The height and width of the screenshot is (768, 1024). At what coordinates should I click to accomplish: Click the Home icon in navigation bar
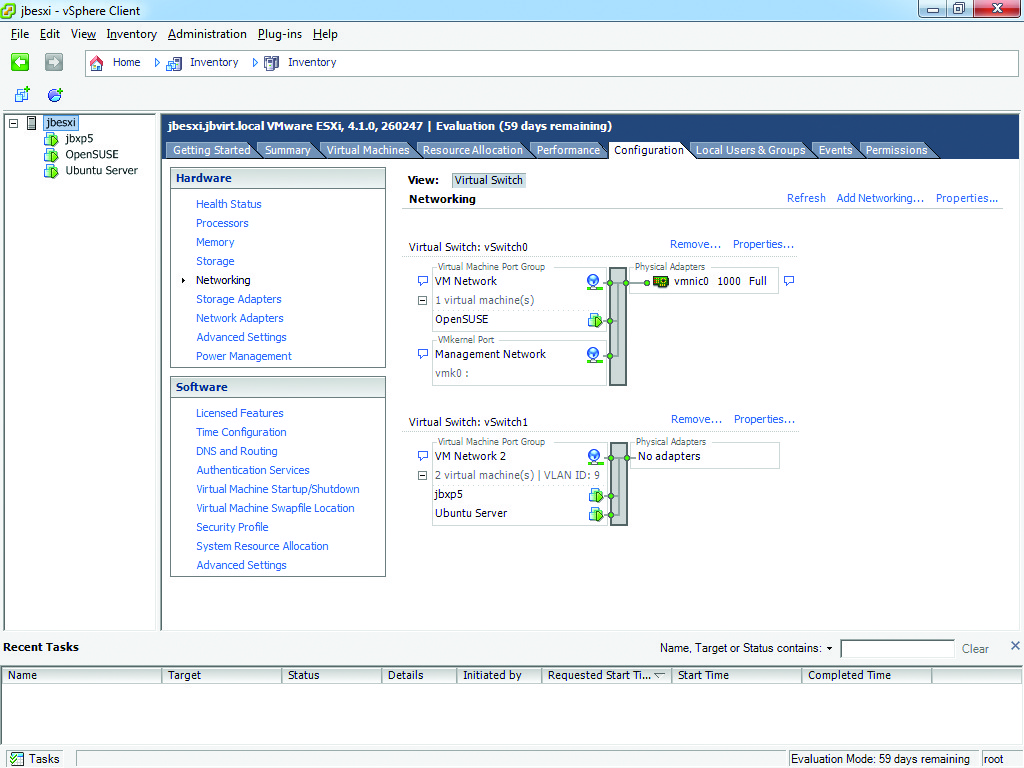tap(97, 62)
